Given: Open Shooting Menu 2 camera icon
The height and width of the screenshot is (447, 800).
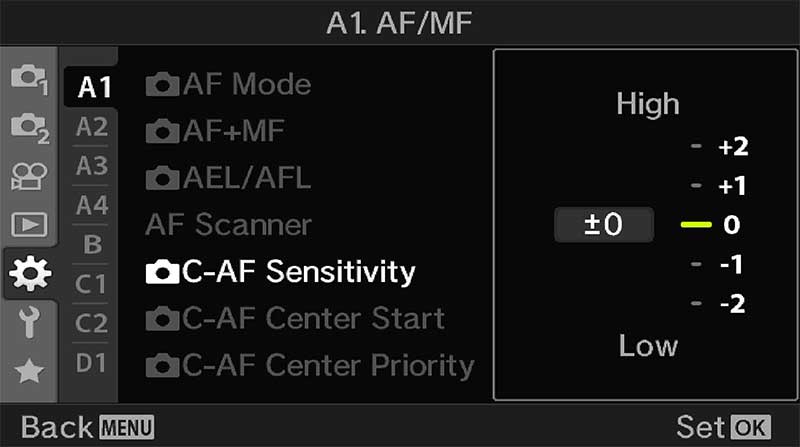Looking at the screenshot, I should click(27, 127).
